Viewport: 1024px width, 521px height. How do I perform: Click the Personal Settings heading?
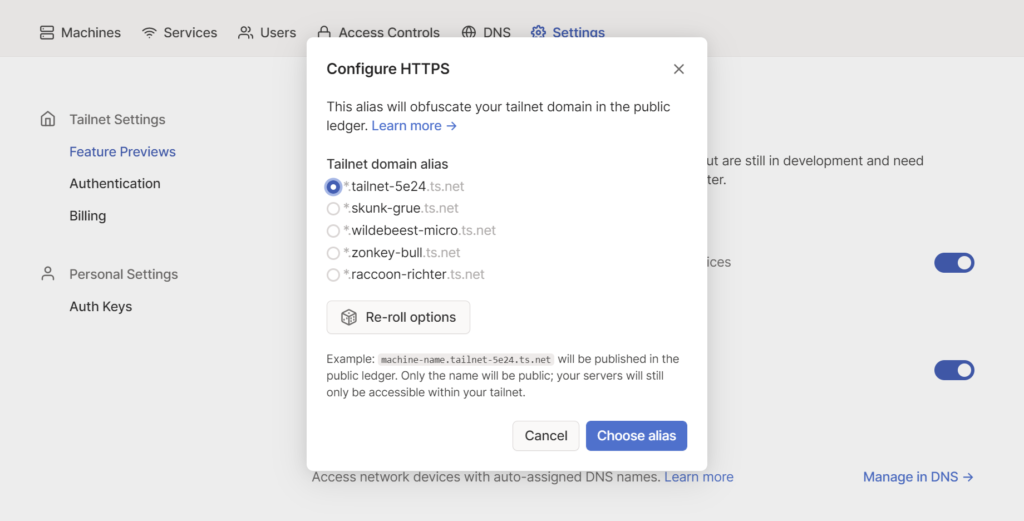point(123,274)
